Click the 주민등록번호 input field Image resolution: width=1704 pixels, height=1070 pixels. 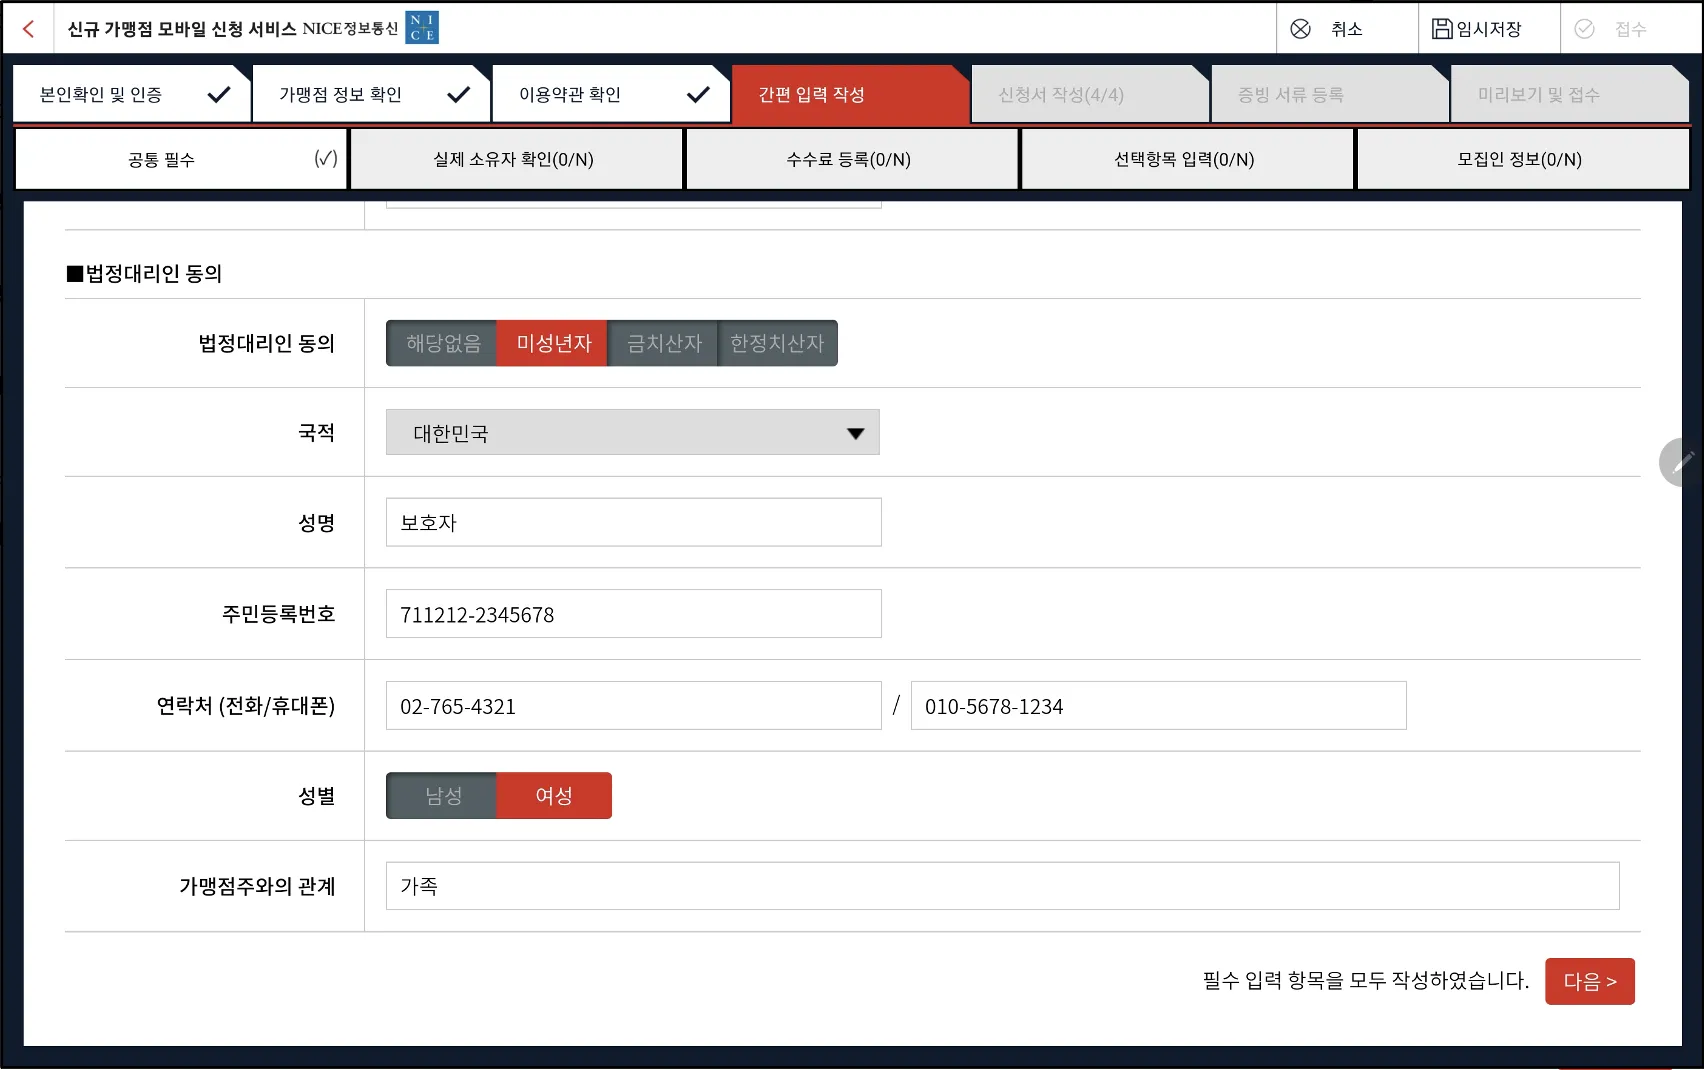tap(634, 614)
